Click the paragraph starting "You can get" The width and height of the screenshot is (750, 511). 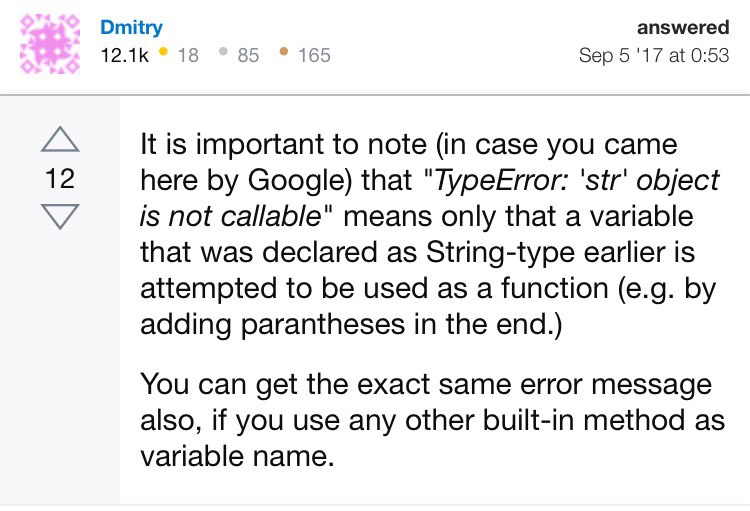432,418
